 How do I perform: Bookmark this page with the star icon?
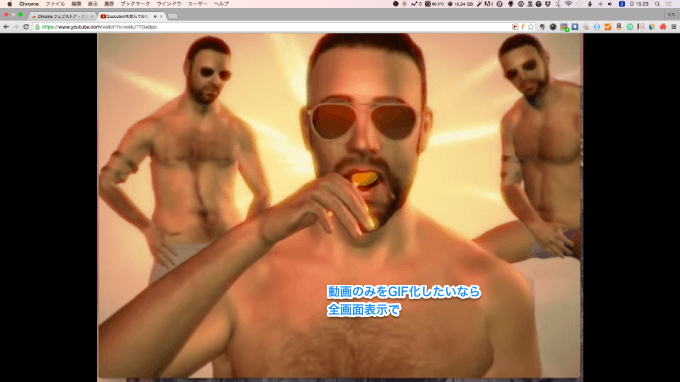point(531,27)
